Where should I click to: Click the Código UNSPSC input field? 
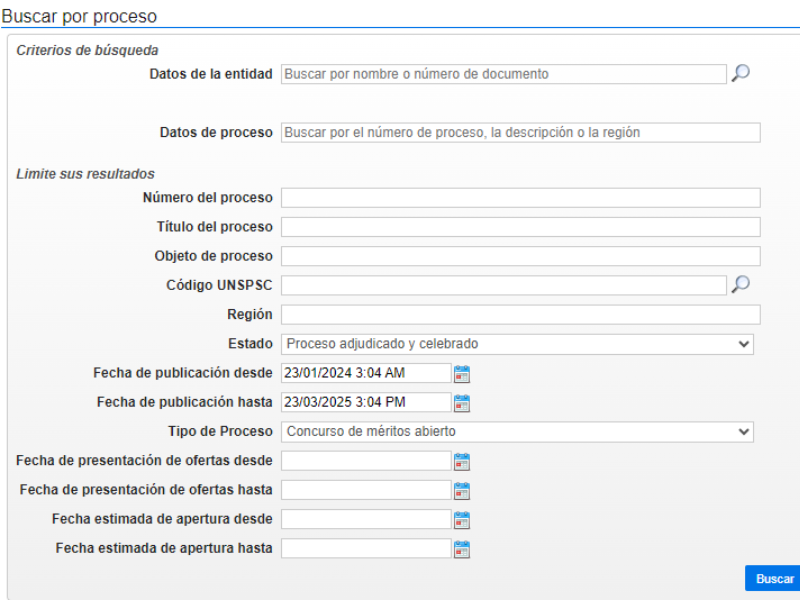503,285
